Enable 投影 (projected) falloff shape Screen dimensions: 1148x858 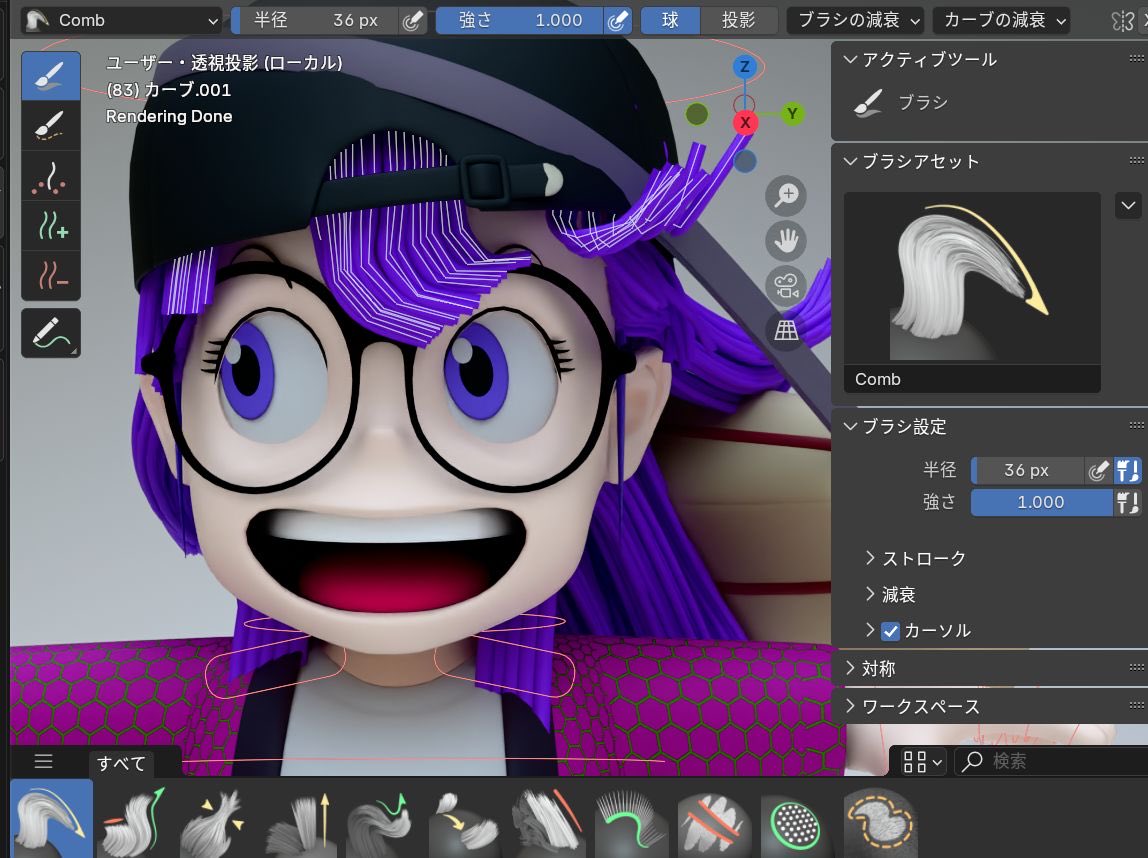(x=739, y=20)
